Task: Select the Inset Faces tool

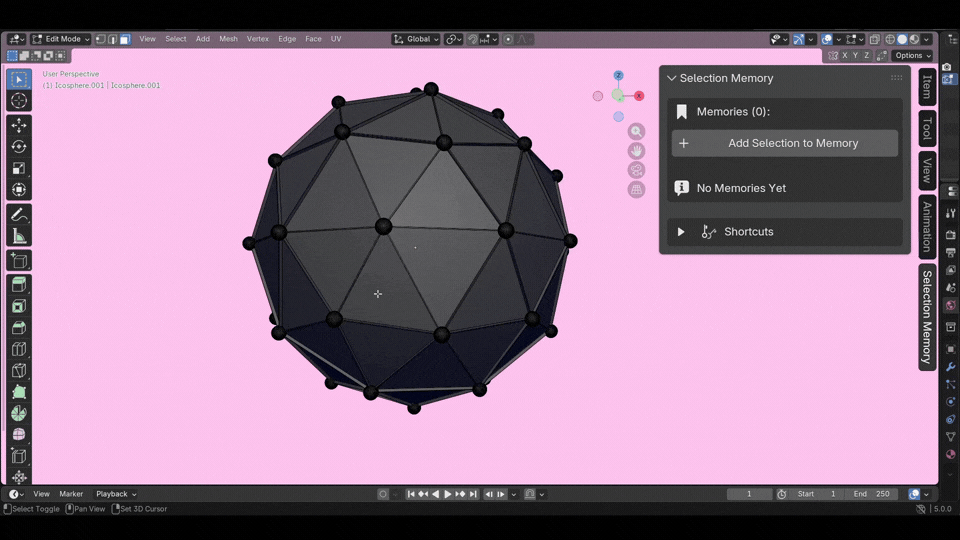Action: point(19,306)
